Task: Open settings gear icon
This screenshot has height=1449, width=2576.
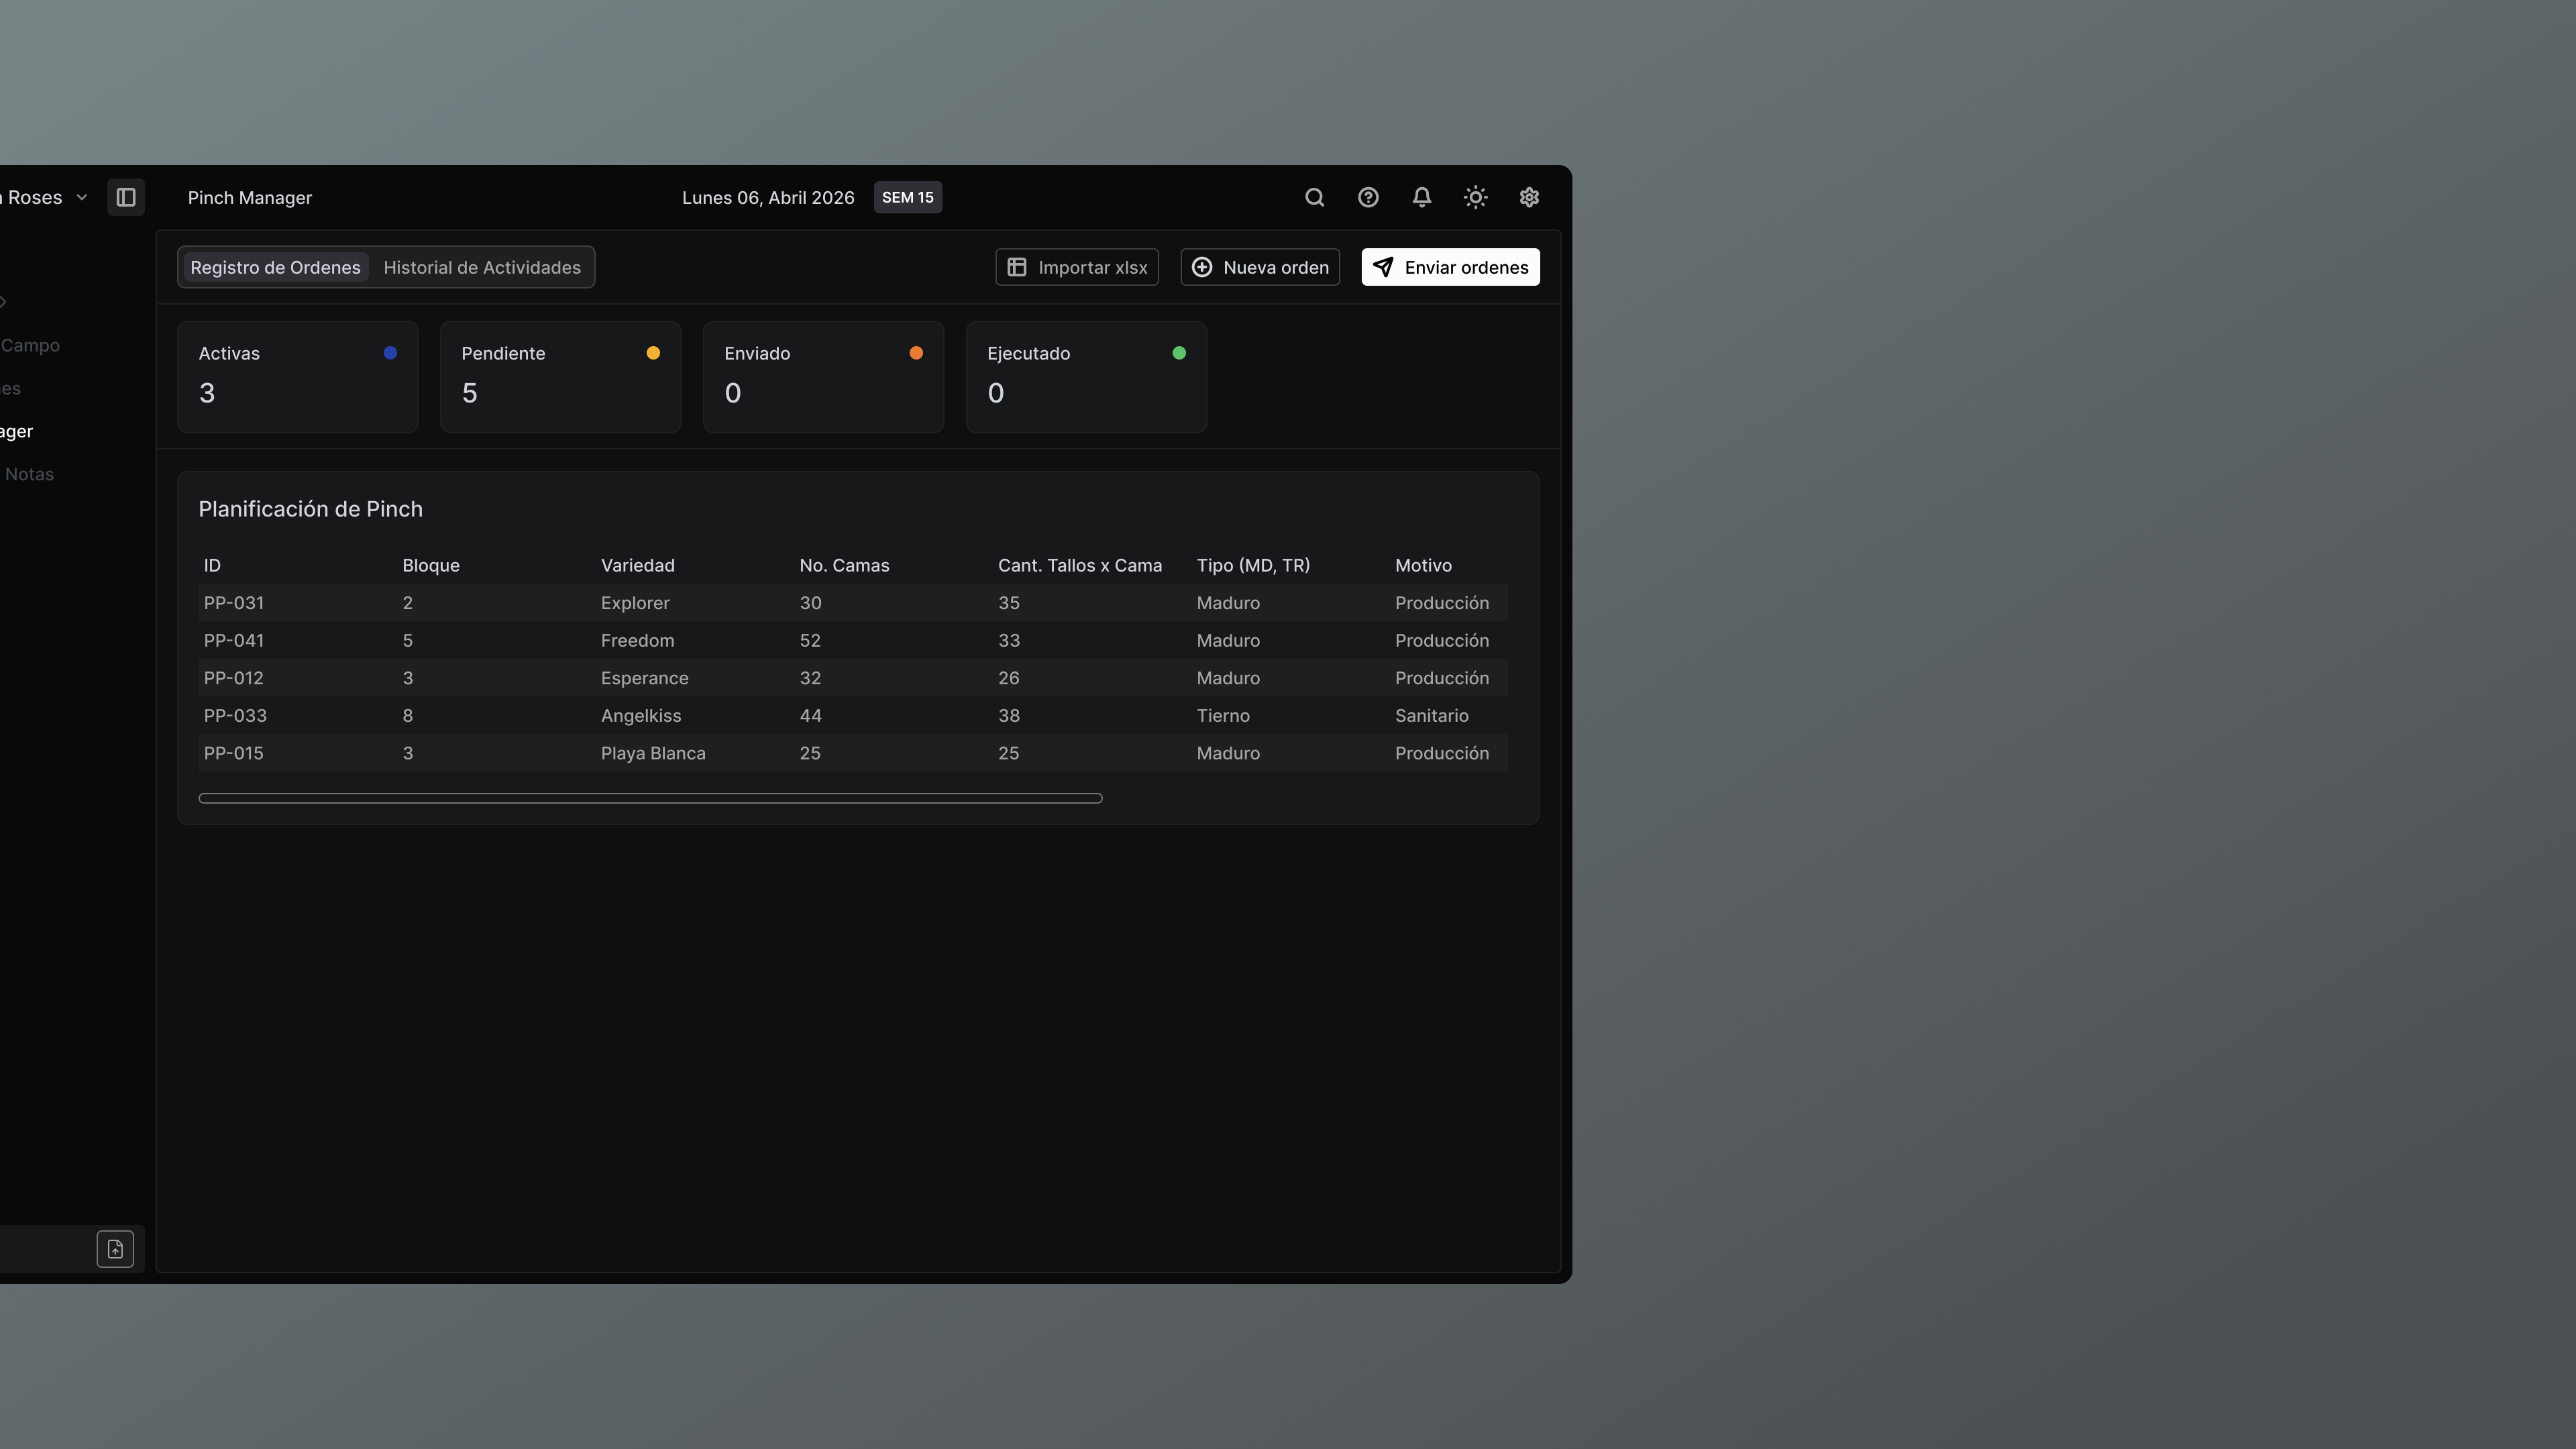Action: tap(1528, 197)
